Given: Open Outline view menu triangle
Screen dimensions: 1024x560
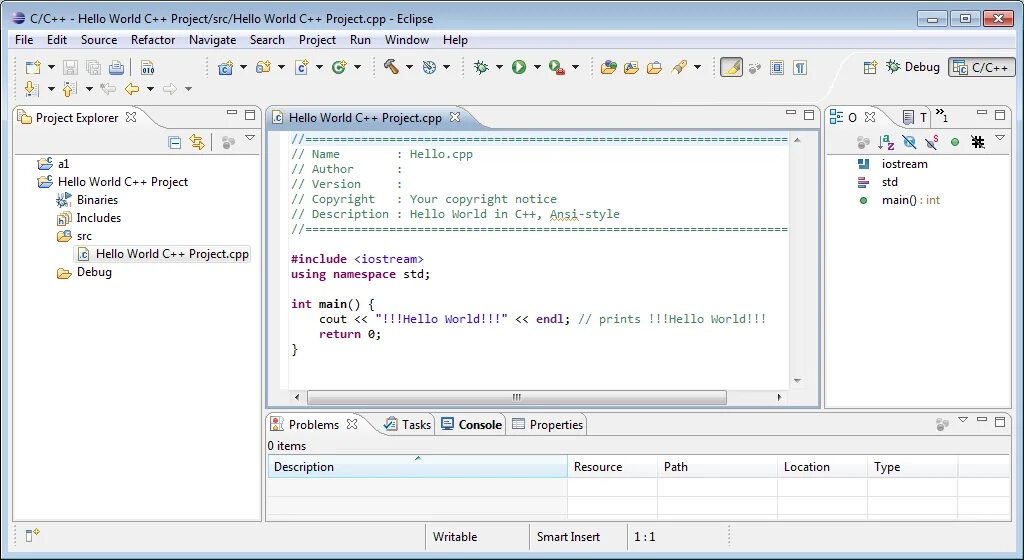Looking at the screenshot, I should pyautogui.click(x=1000, y=138).
